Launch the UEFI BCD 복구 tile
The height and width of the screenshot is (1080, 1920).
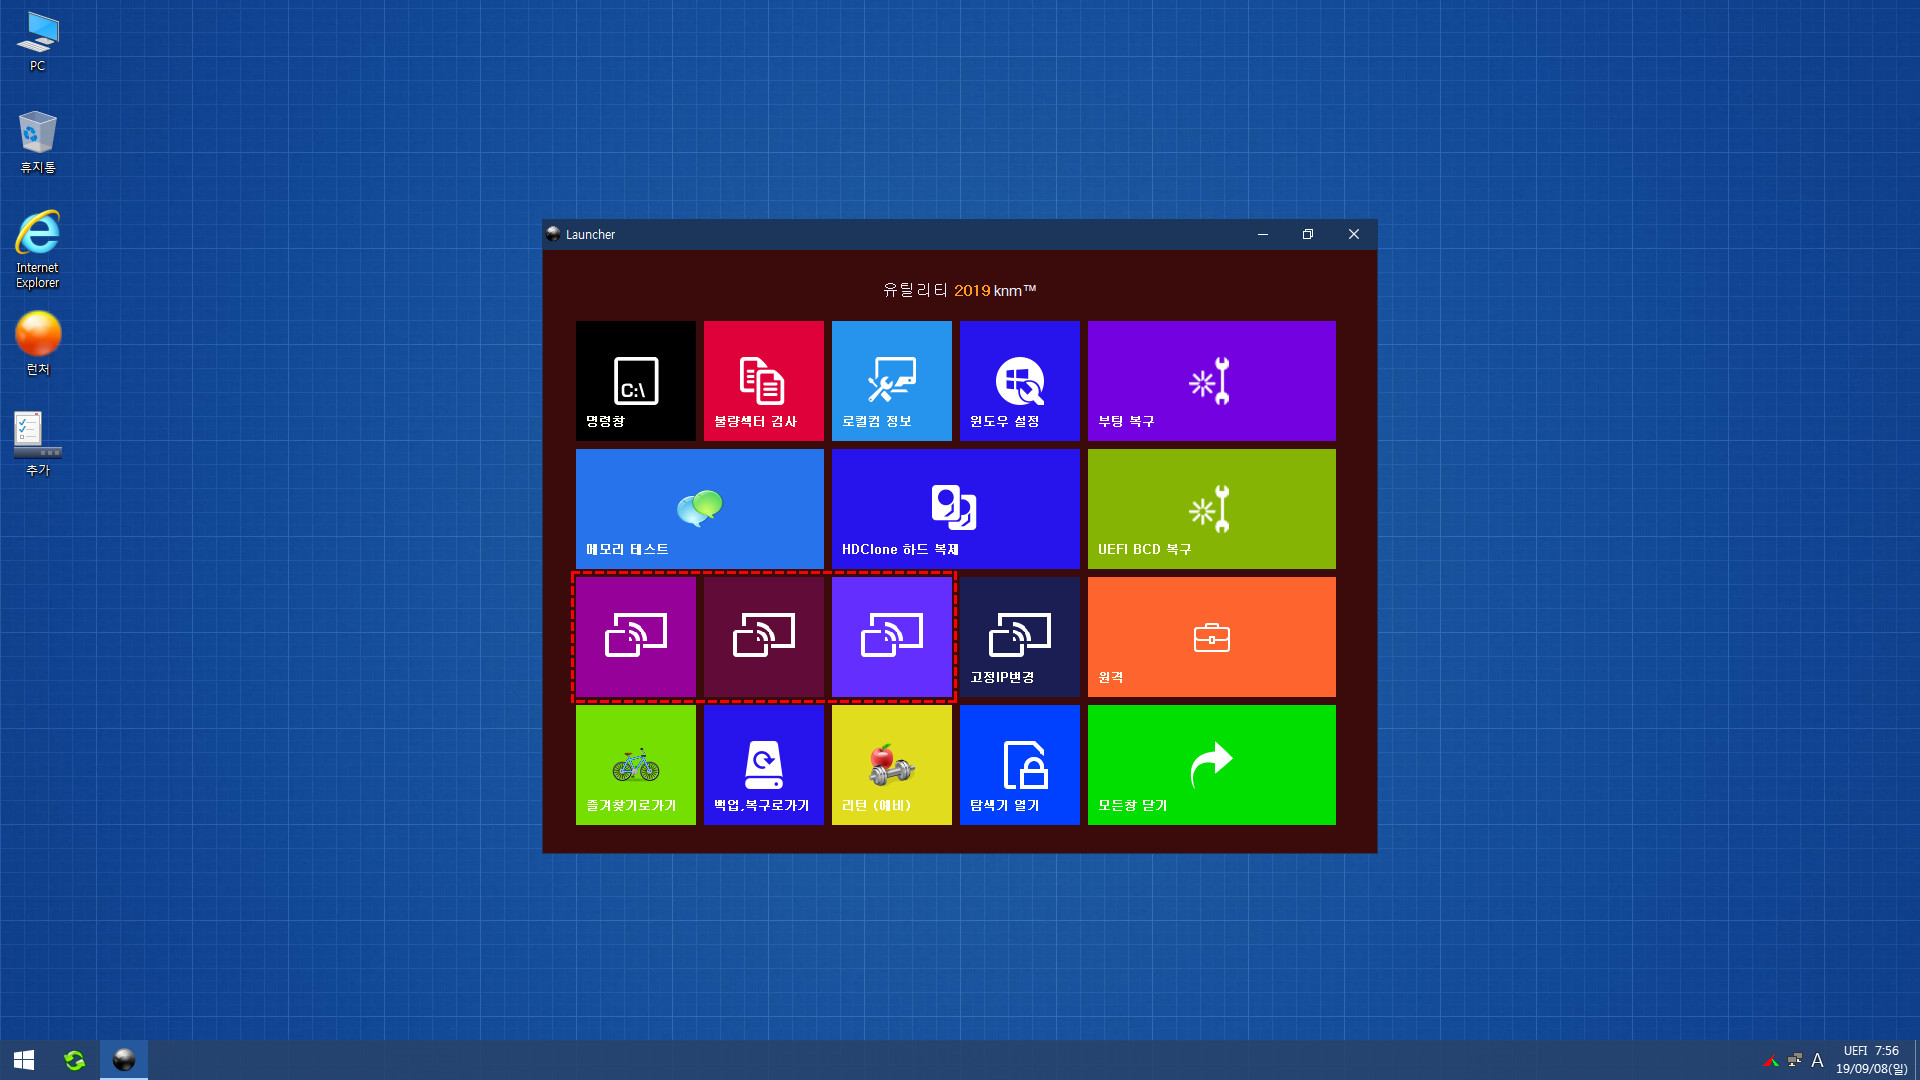[x=1211, y=509]
